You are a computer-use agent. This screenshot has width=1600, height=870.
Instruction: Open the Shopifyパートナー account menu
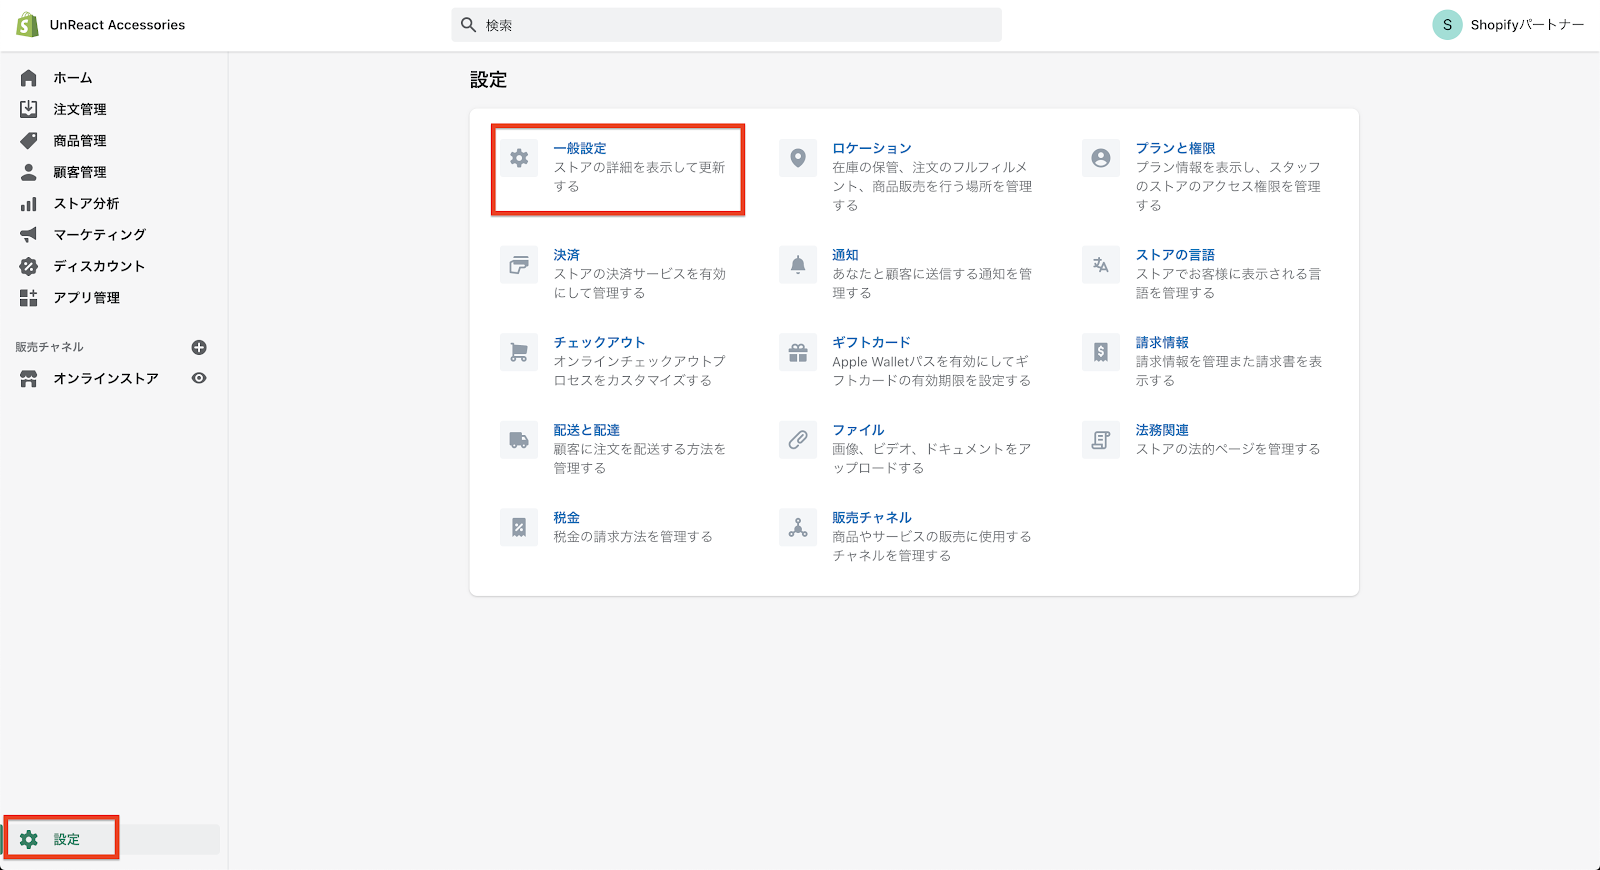click(1508, 25)
